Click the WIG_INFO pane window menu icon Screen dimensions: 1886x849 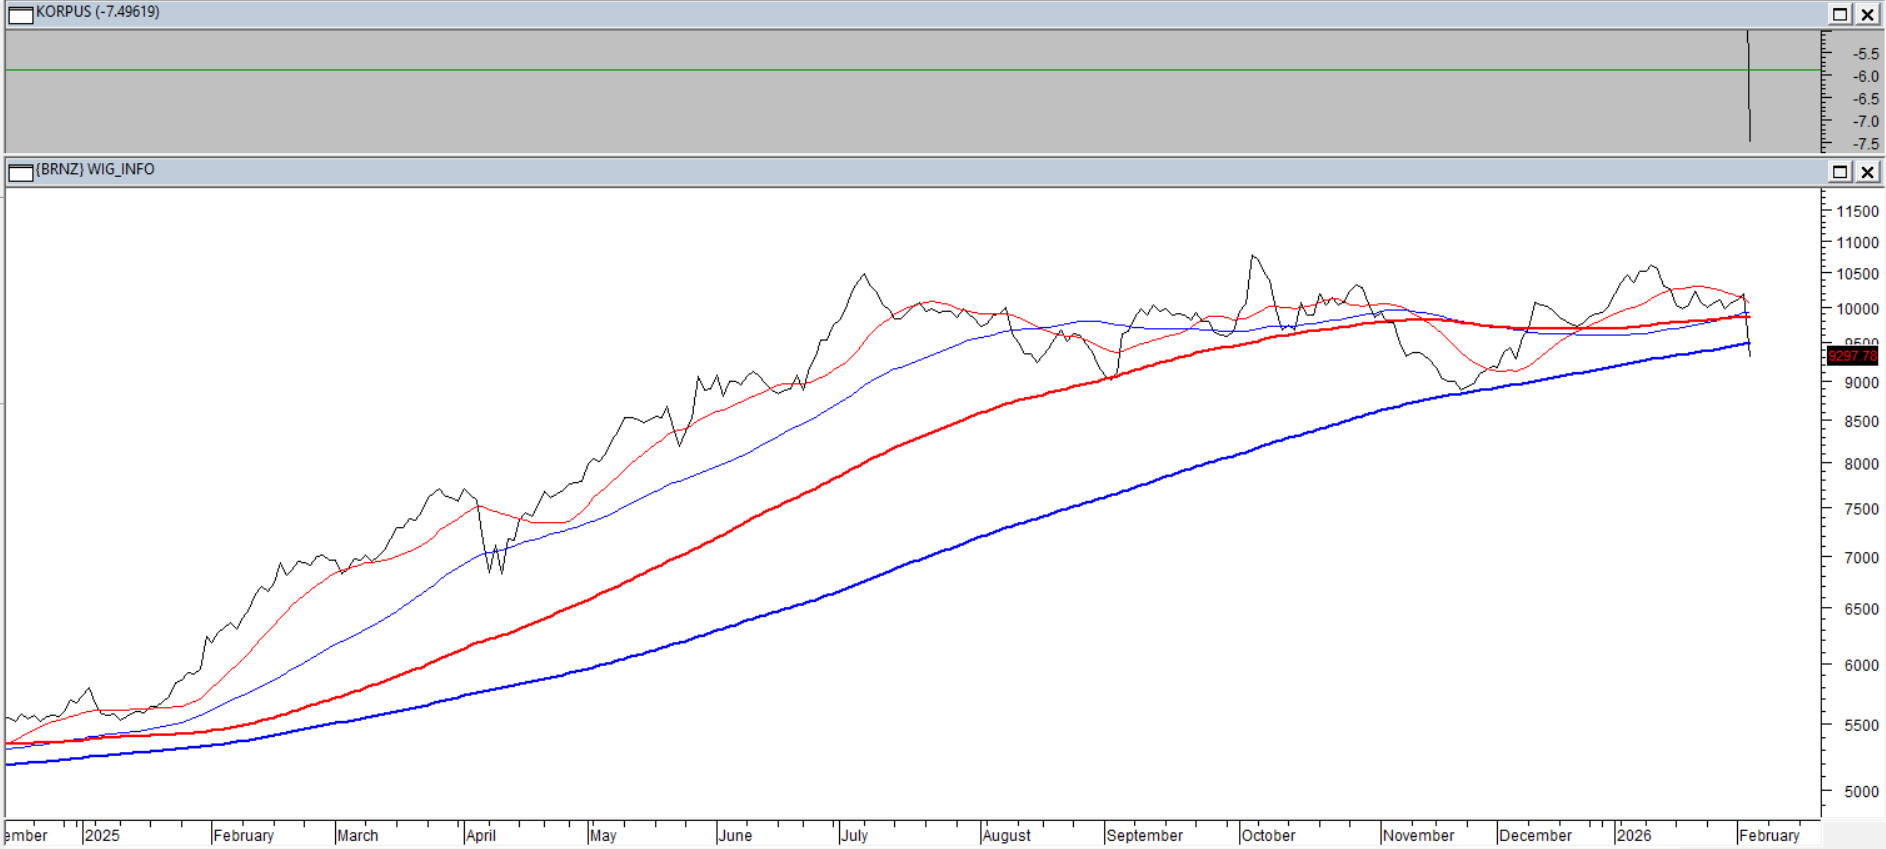(x=20, y=172)
